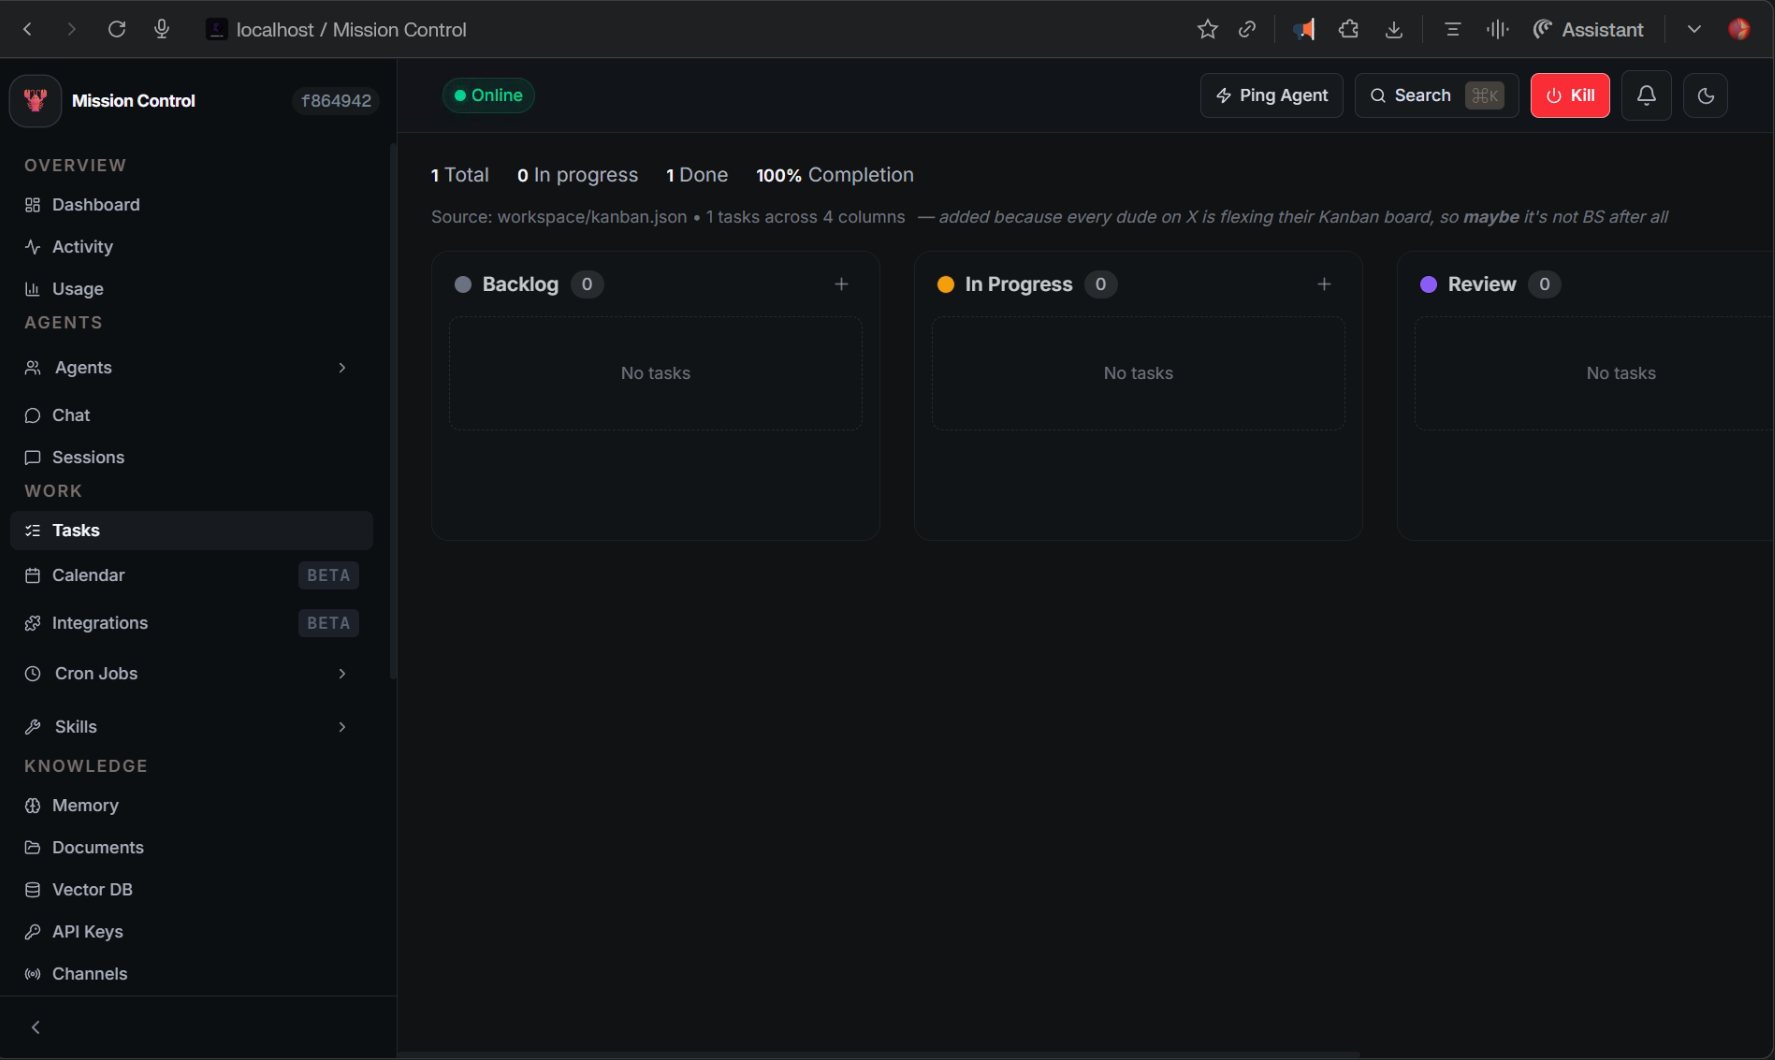Open the browser downloads icon

(x=1393, y=30)
